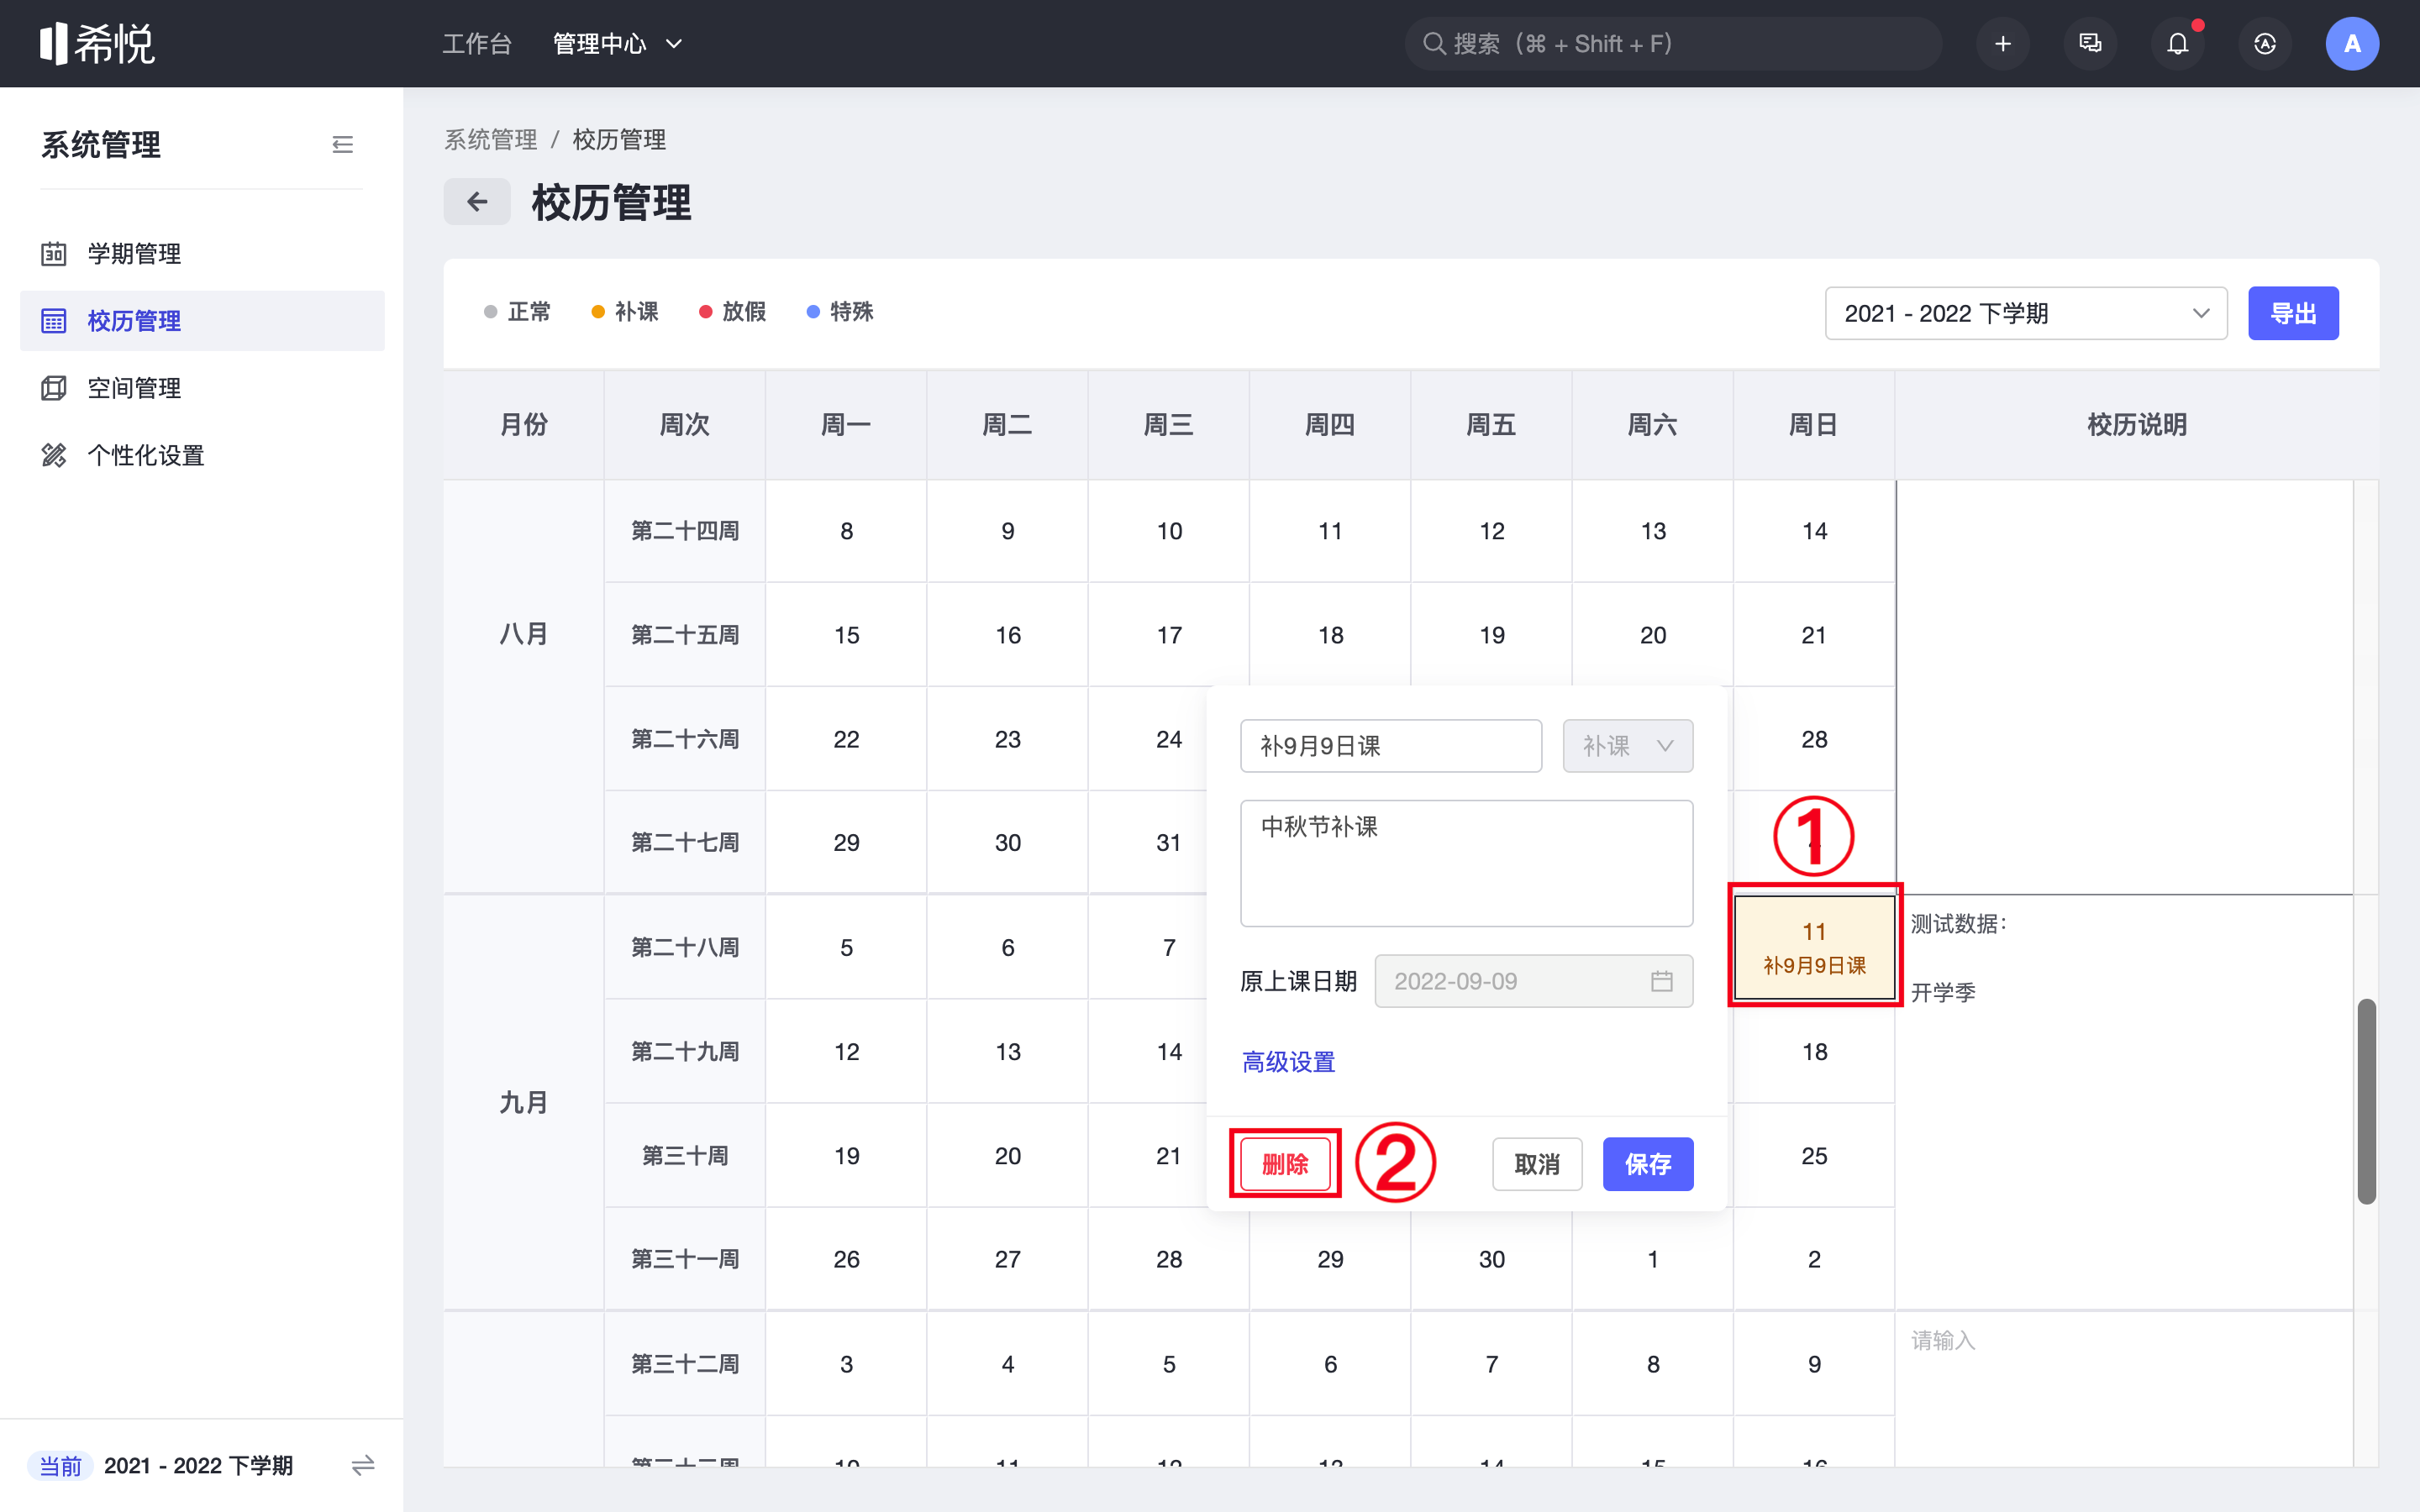The width and height of the screenshot is (2420, 1512).
Task: Click the 空间管理 cube icon
Action: point(54,388)
